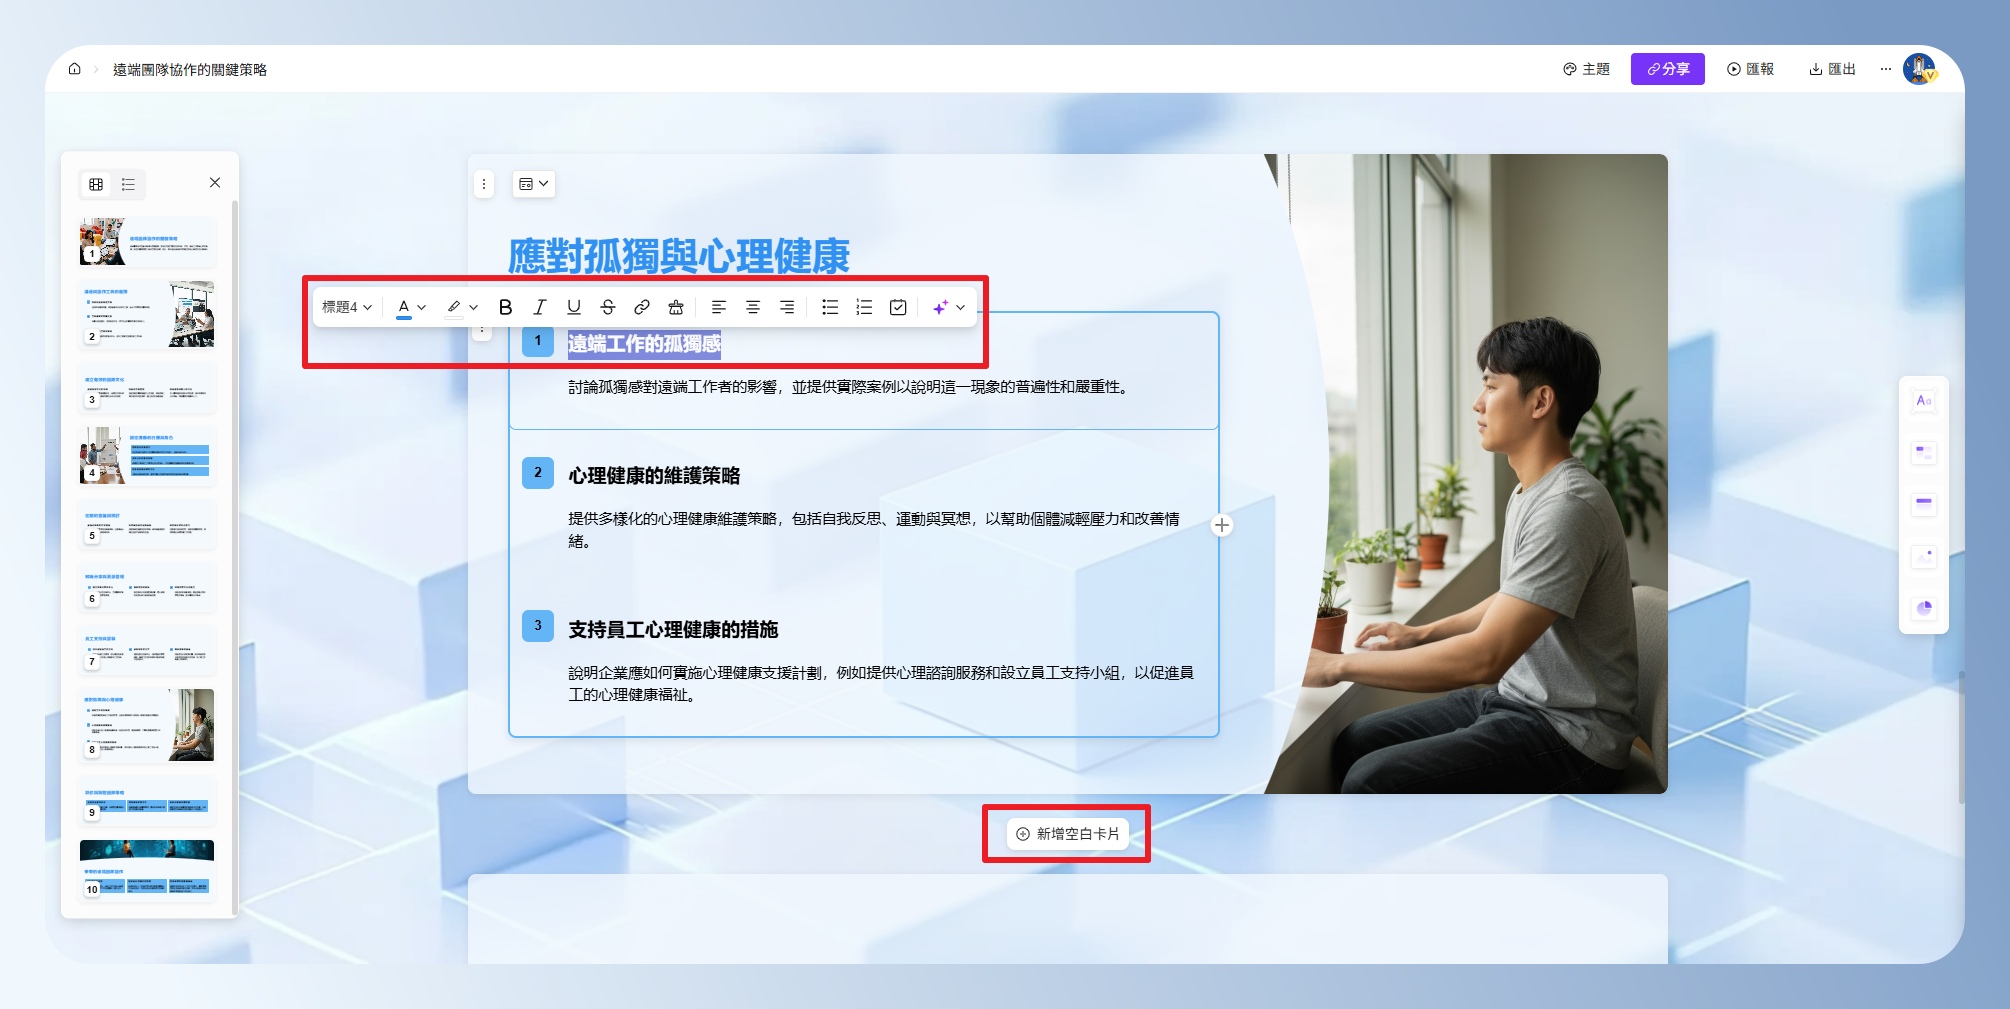The width and height of the screenshot is (2010, 1009).
Task: Convert selection to numbered list
Action: click(x=864, y=307)
